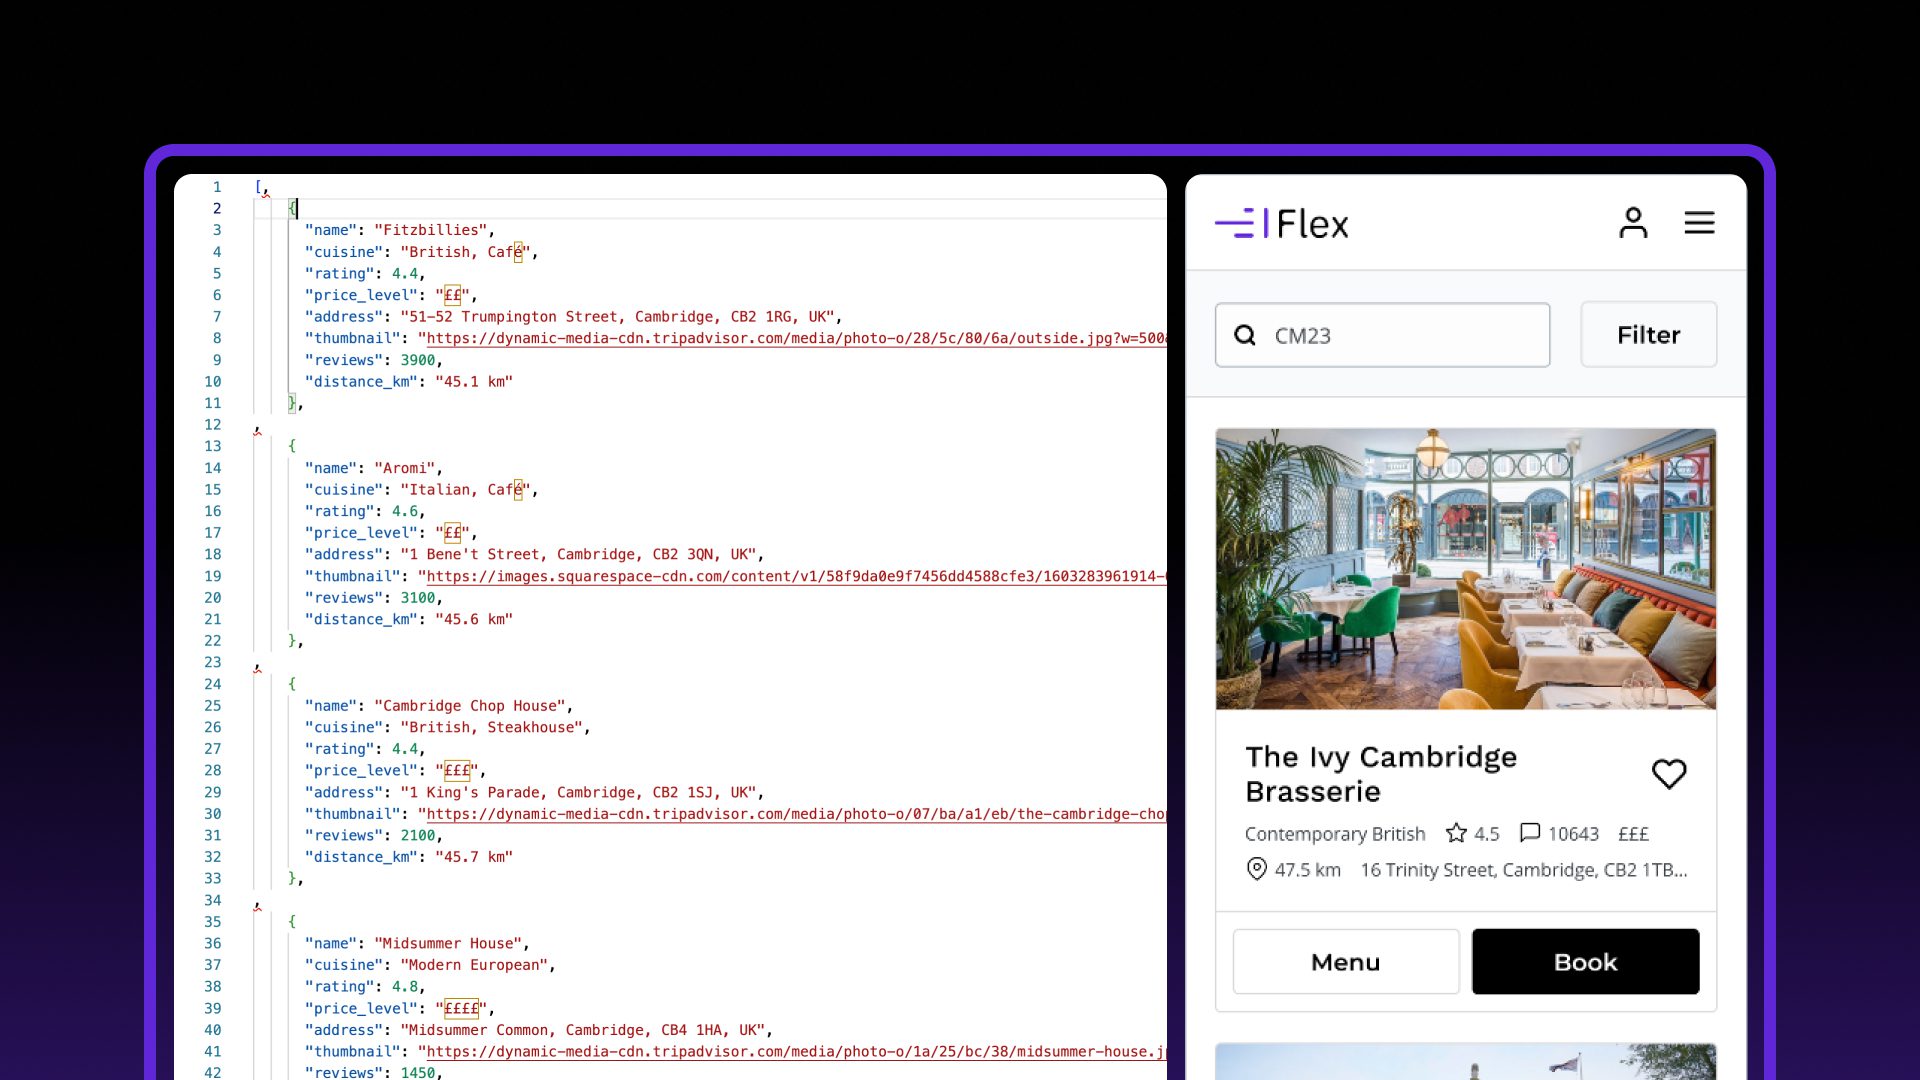Image resolution: width=1920 pixels, height=1080 pixels.
Task: Open the Menu for The Ivy restaurant
Action: click(x=1345, y=961)
